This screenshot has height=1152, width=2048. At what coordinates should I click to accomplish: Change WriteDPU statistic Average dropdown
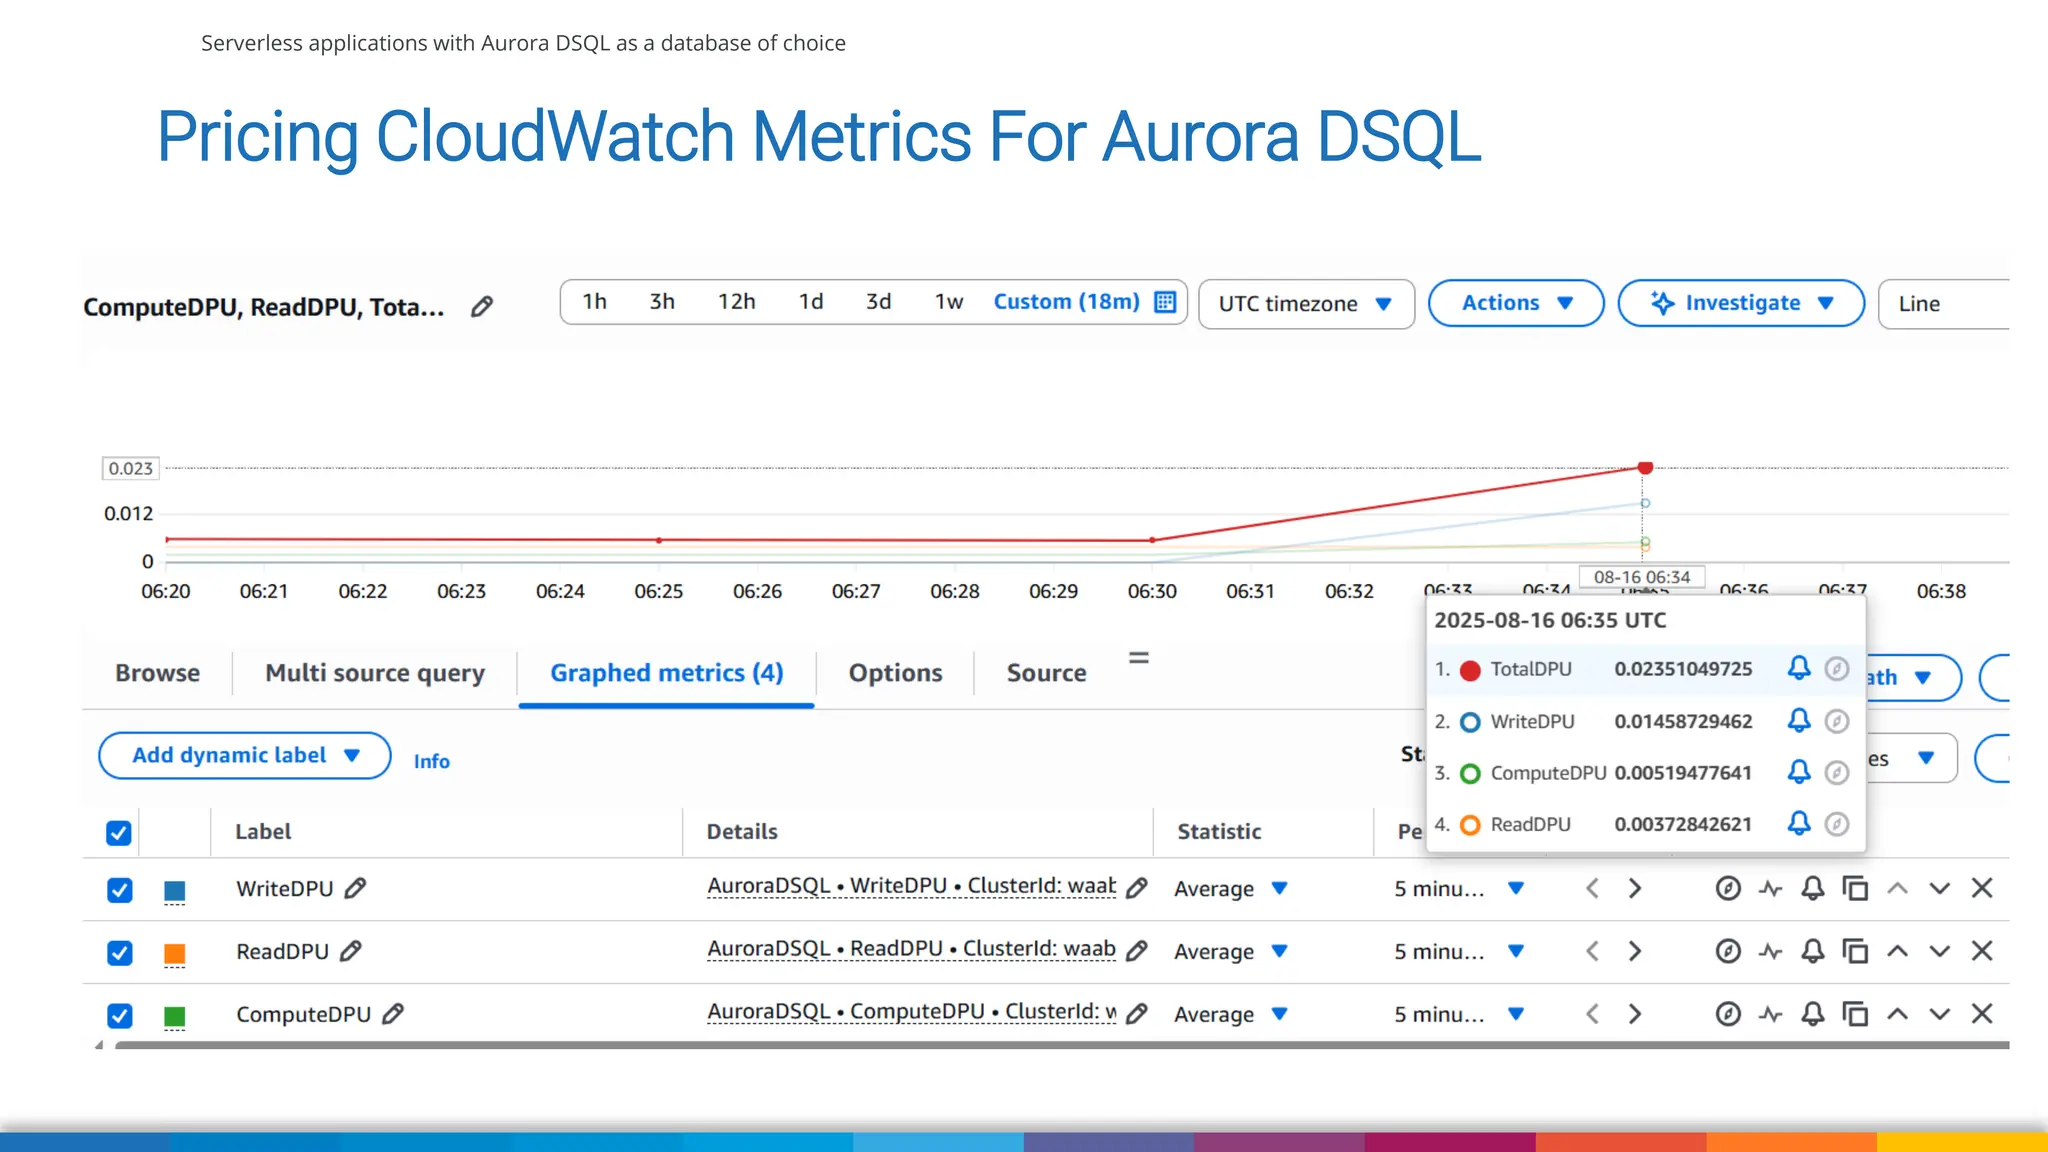[1231, 888]
